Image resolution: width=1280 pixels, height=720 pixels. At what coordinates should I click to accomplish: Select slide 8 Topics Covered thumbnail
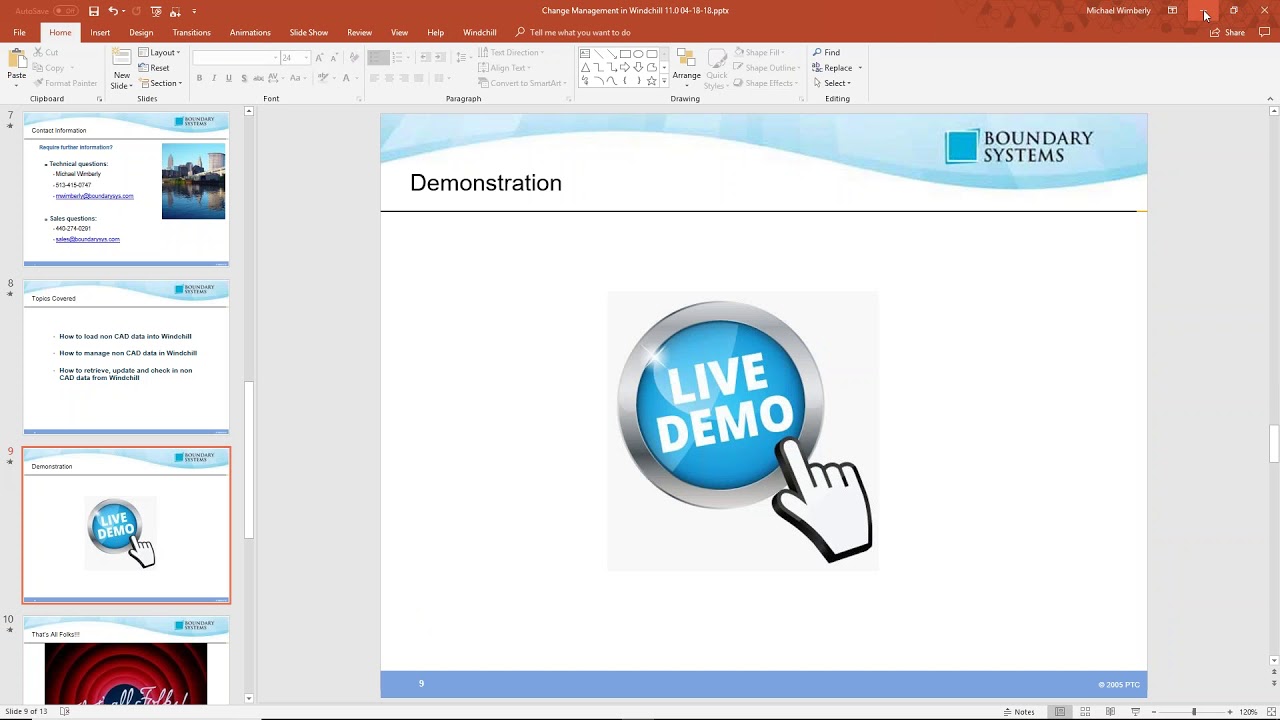point(126,357)
